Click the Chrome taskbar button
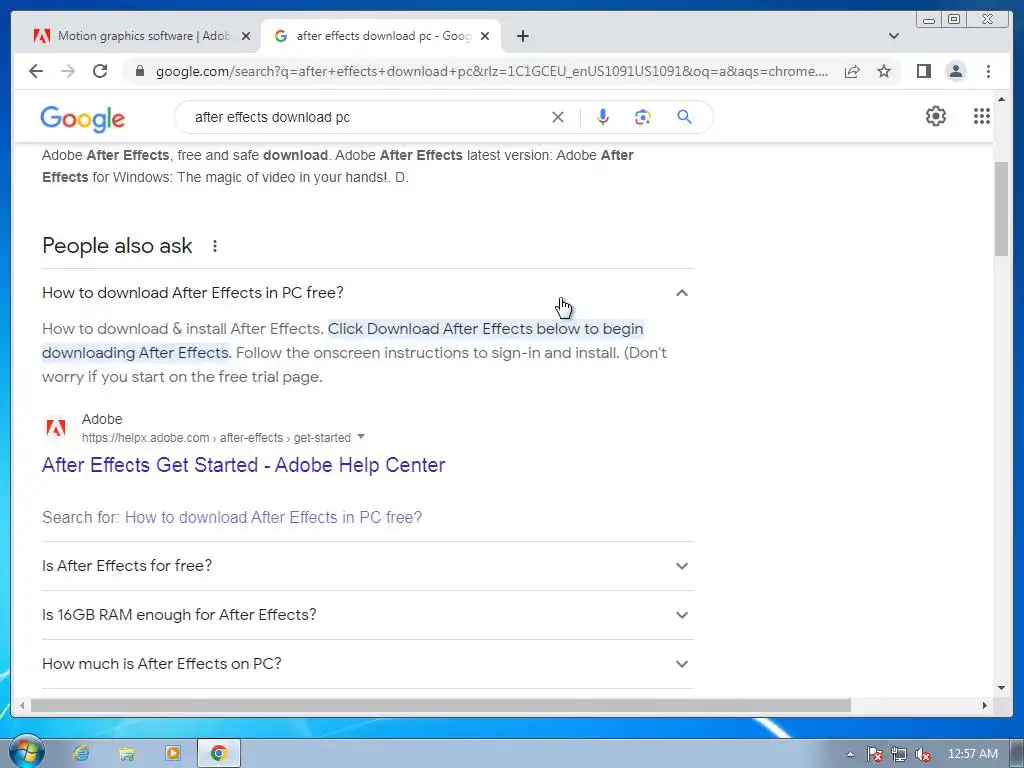 219,754
